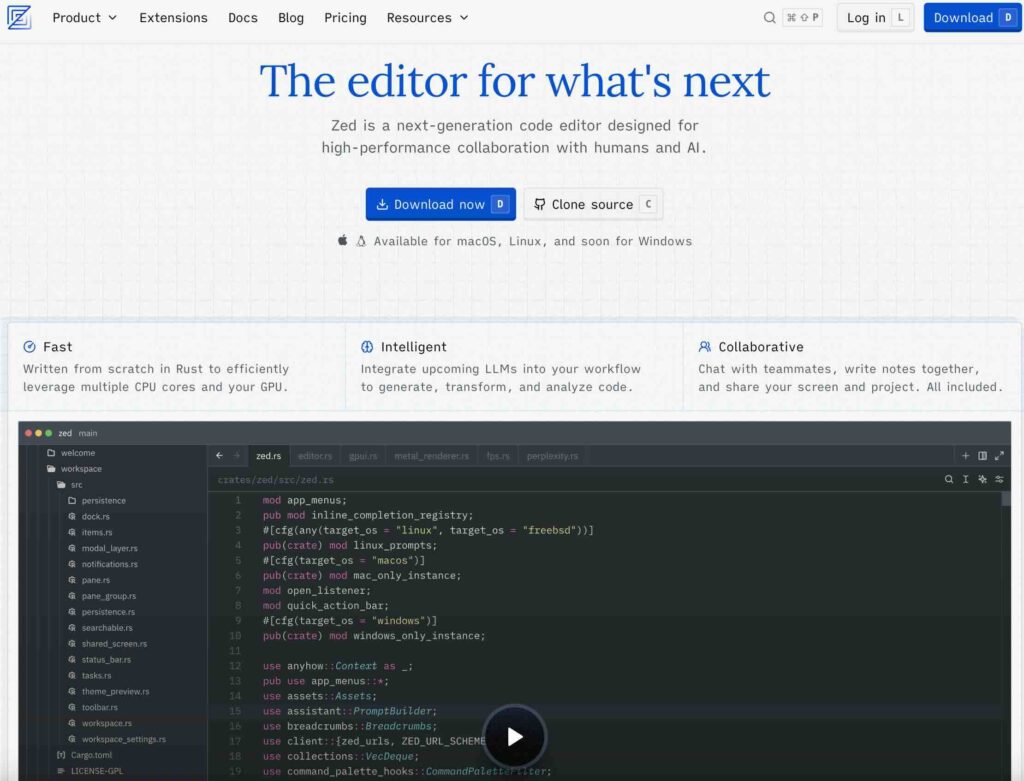The width and height of the screenshot is (1024, 781).
Task: Open the Product dropdown menu
Action: 84,18
